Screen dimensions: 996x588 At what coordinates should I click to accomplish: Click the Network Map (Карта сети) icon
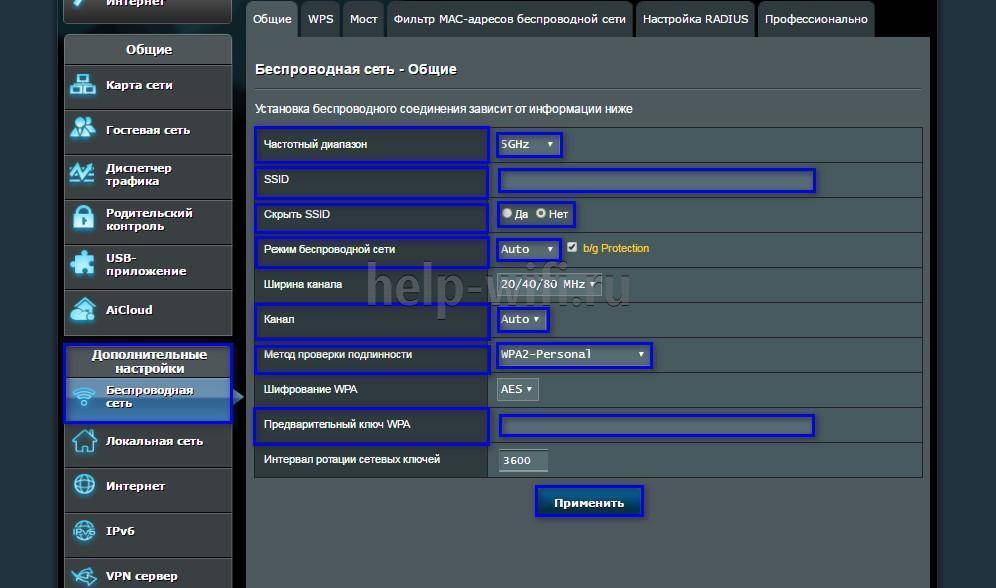[x=83, y=86]
